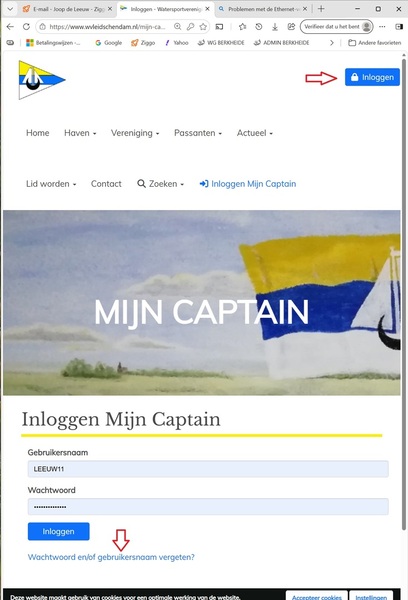Image resolution: width=408 pixels, height=600 pixels.
Task: Show more favorites with chevron arrow
Action: coord(332,42)
